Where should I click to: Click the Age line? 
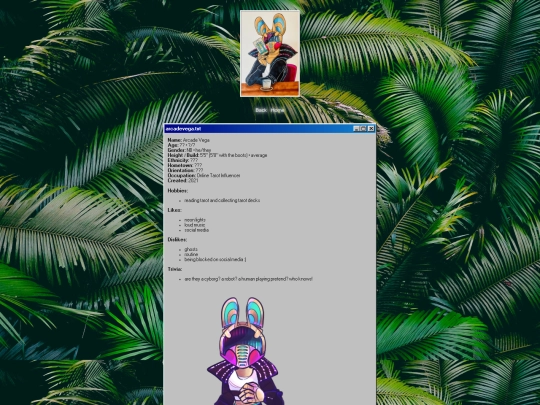click(181, 145)
